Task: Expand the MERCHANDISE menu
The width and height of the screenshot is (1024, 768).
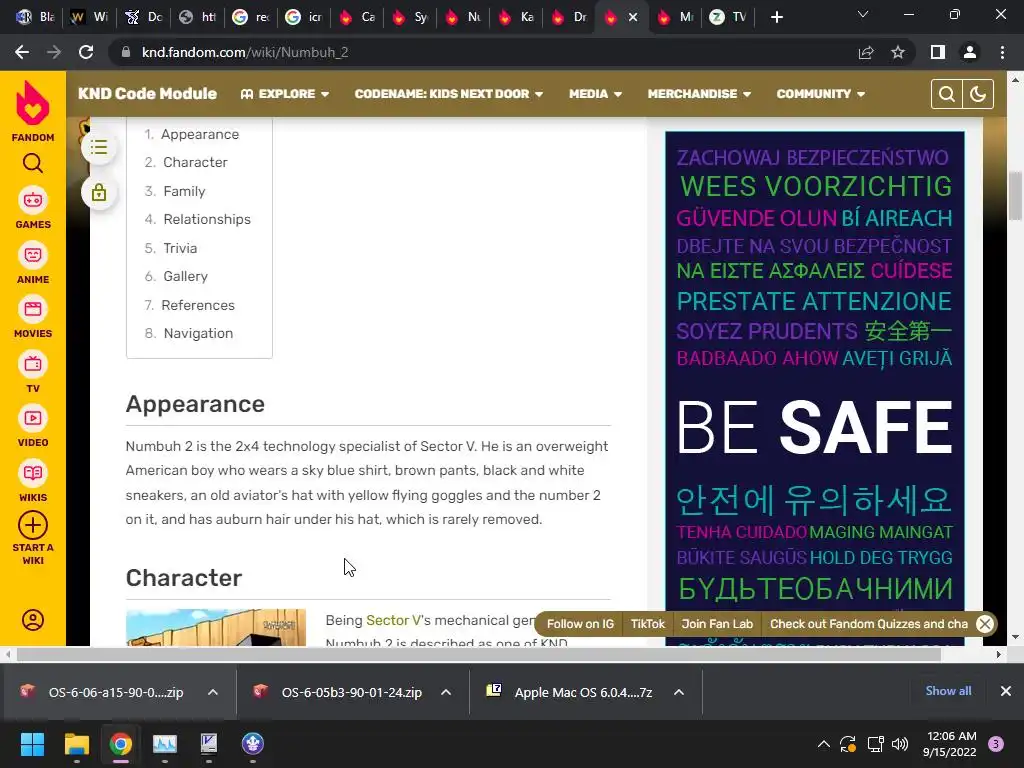Action: point(699,94)
